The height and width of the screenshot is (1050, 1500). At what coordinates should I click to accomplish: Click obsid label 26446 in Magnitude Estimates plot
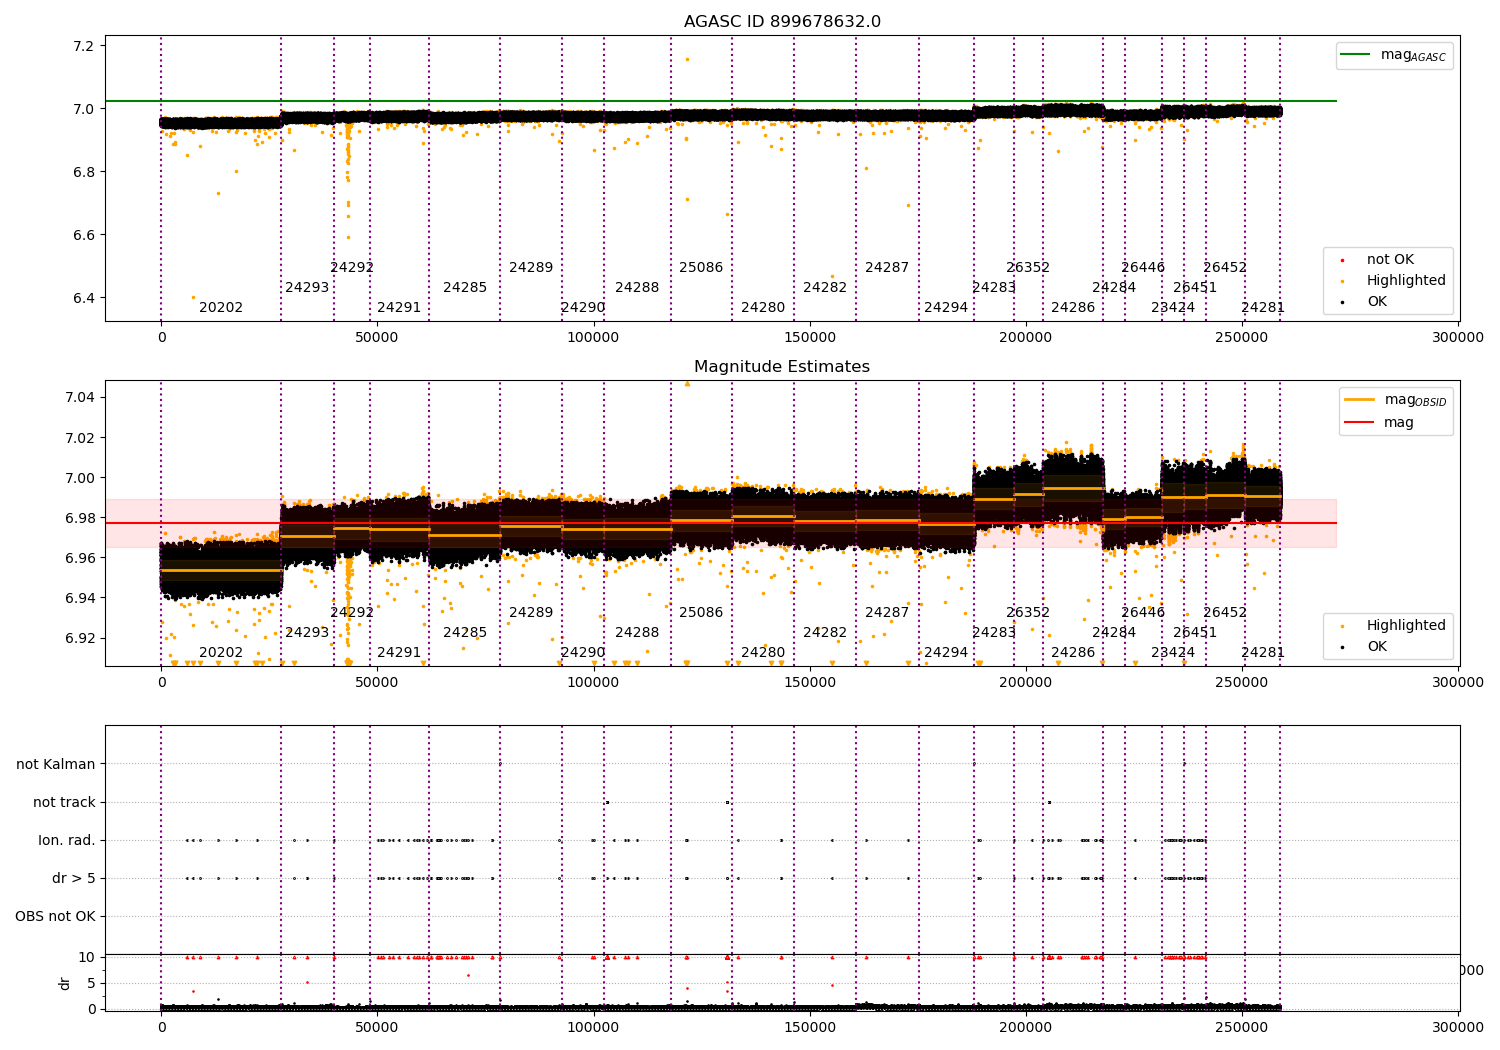(1143, 612)
